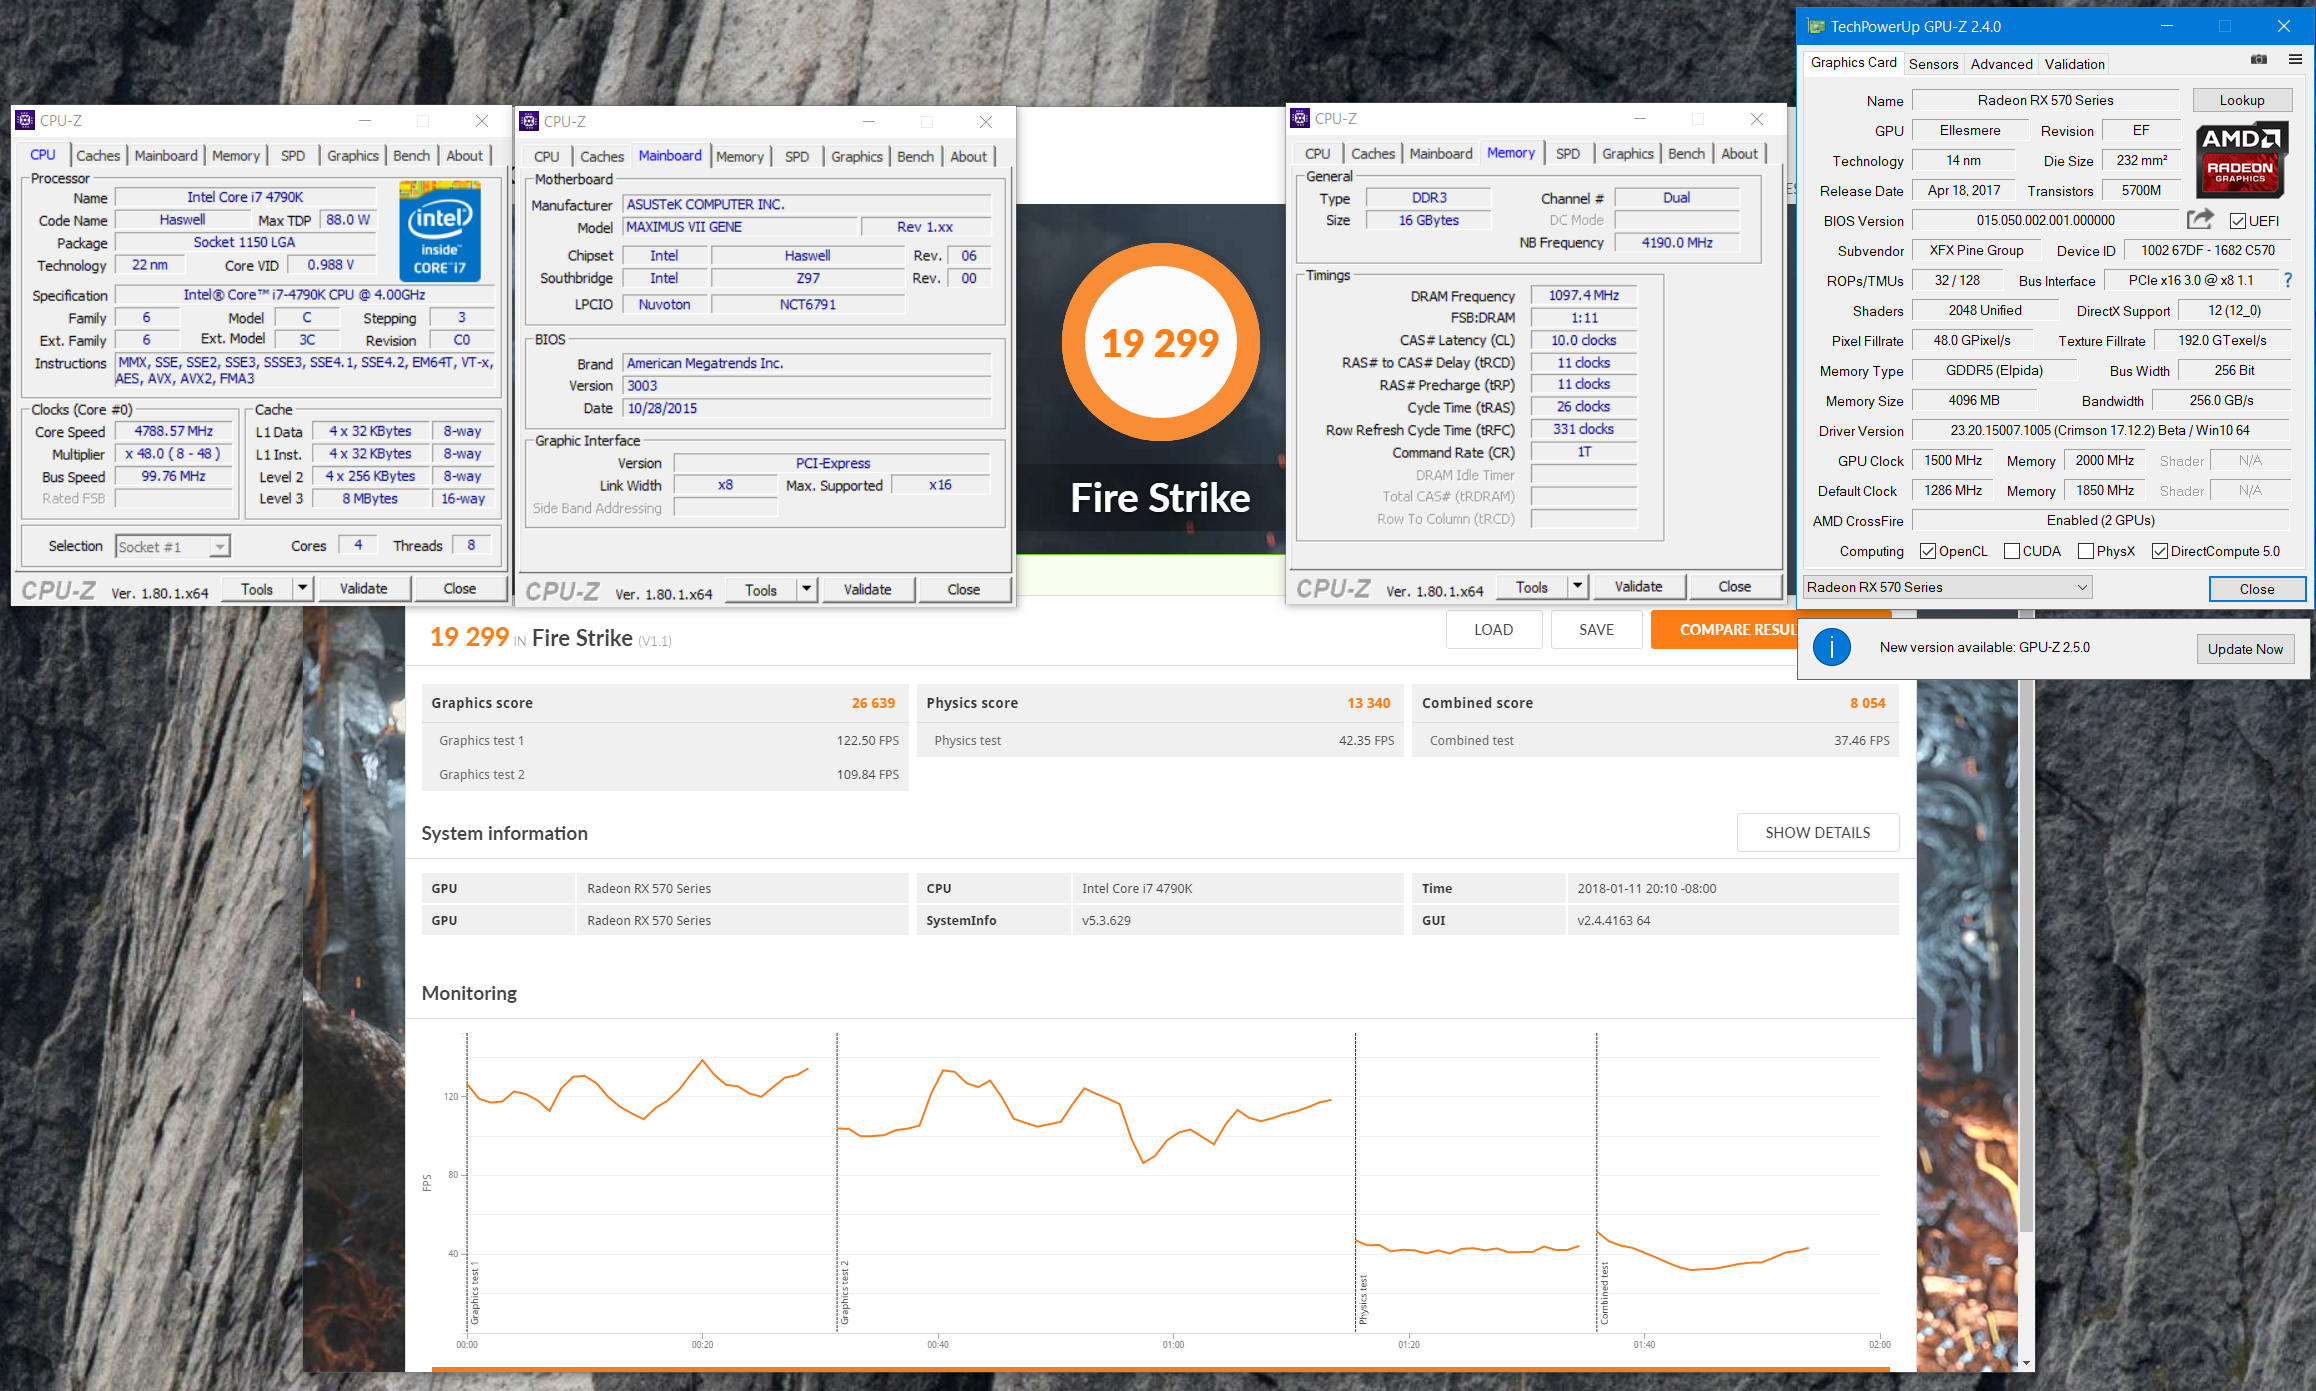Screen dimensions: 2316x1391
Task: Click AMD Radeon Graphics logo
Action: click(2240, 160)
